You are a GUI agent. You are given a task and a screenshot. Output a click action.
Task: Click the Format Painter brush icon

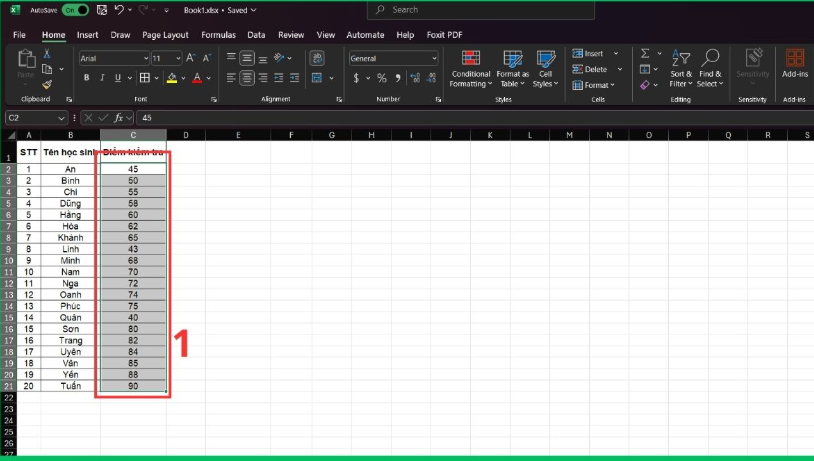point(47,84)
